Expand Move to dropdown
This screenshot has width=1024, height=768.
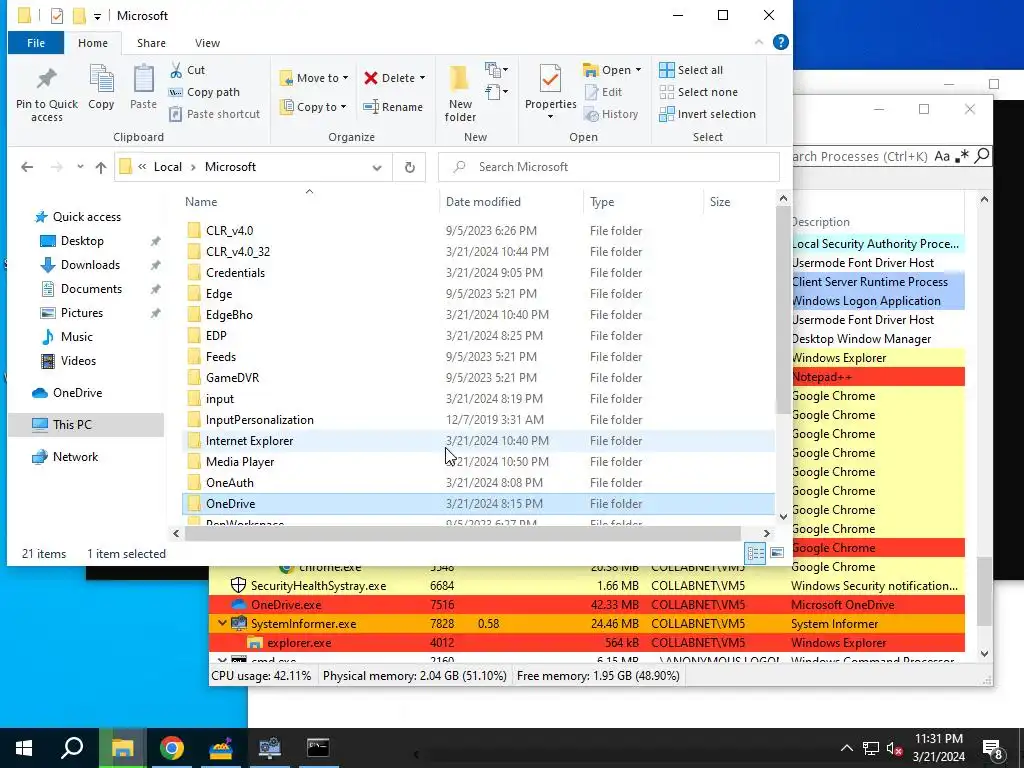tap(345, 78)
